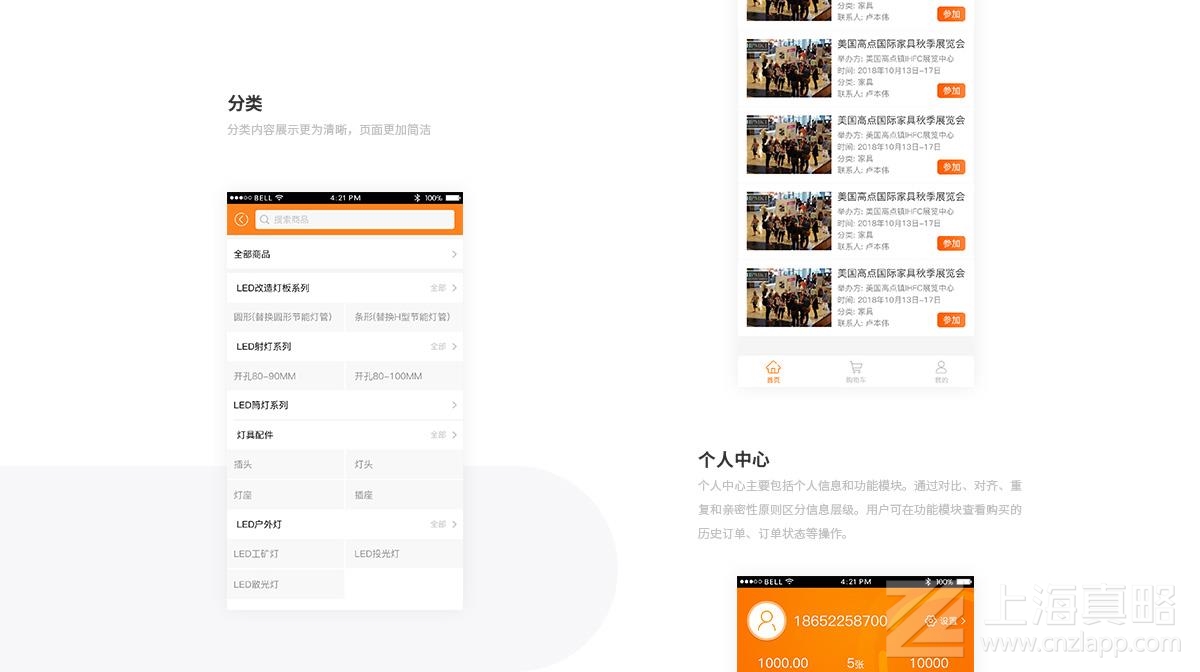Expand the 全部商品 row chevron

455,254
